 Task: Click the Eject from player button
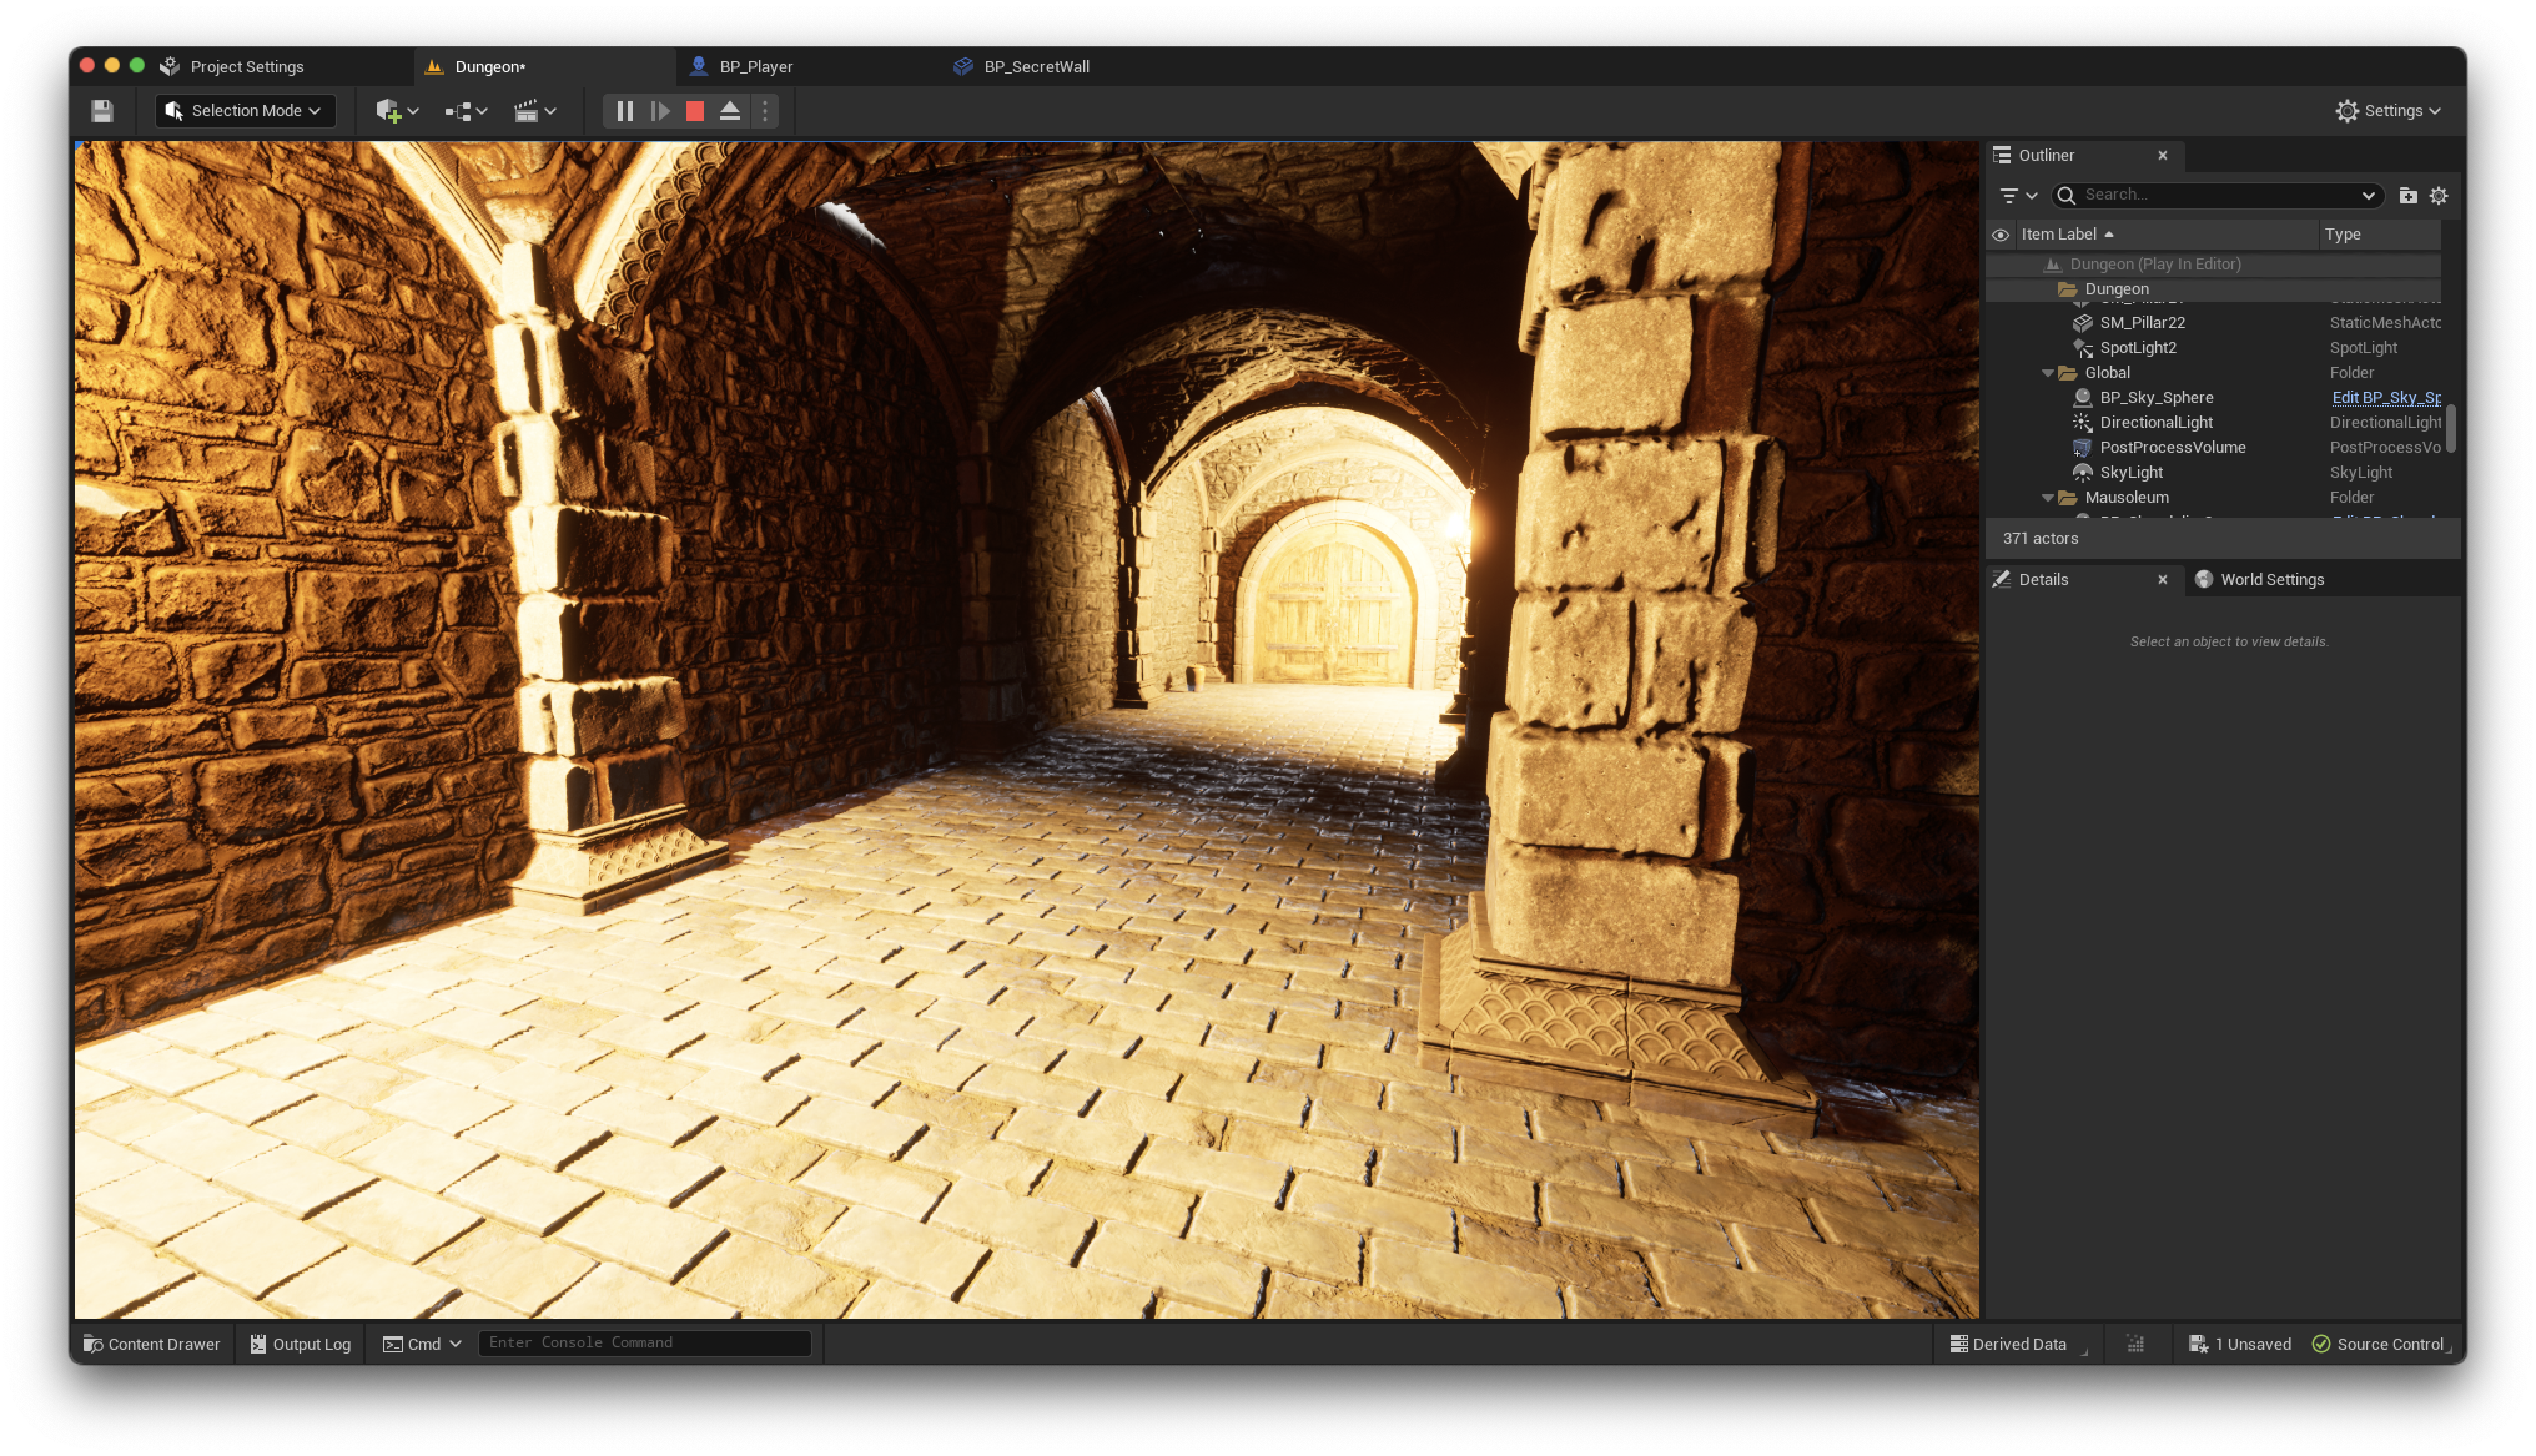coord(730,111)
